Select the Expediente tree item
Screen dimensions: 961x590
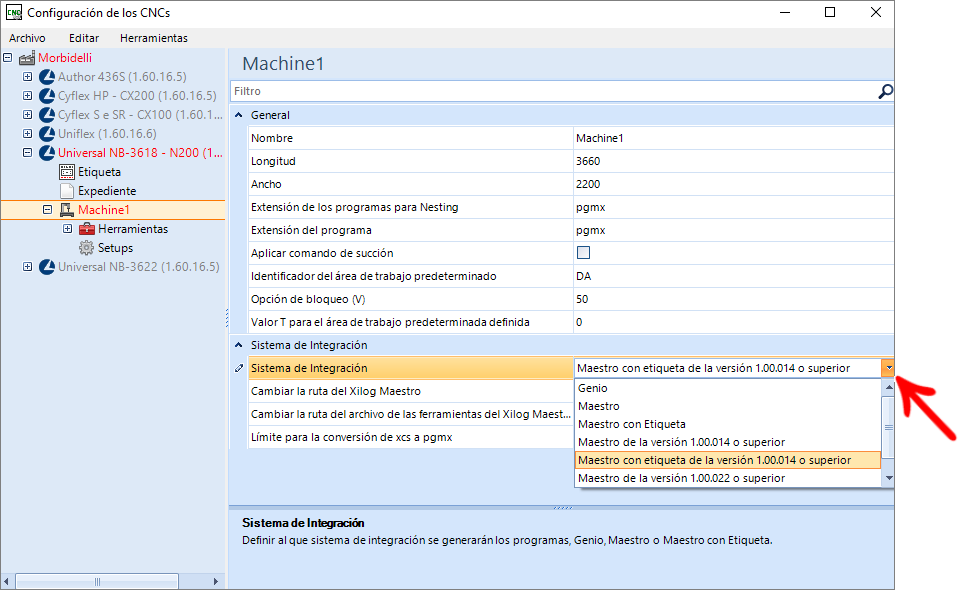107,191
